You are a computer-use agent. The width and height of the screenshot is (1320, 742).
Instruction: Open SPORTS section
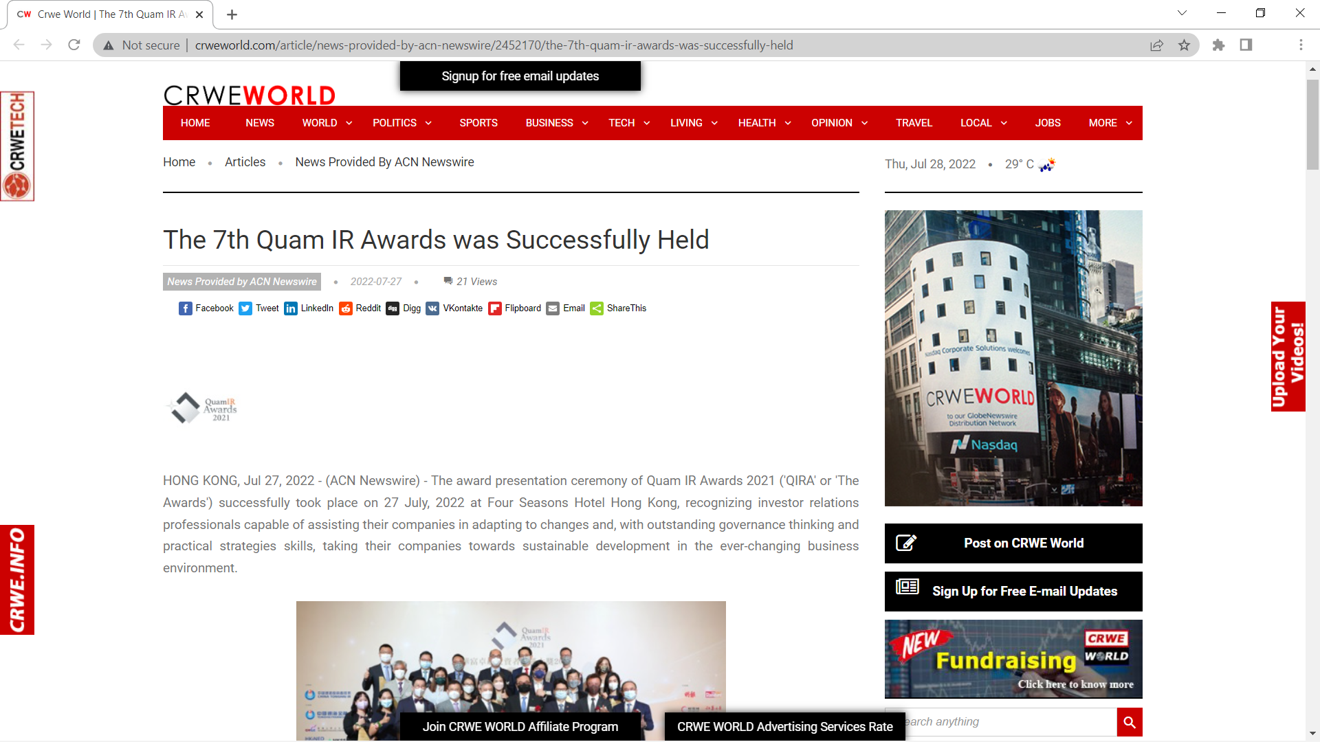(x=478, y=123)
